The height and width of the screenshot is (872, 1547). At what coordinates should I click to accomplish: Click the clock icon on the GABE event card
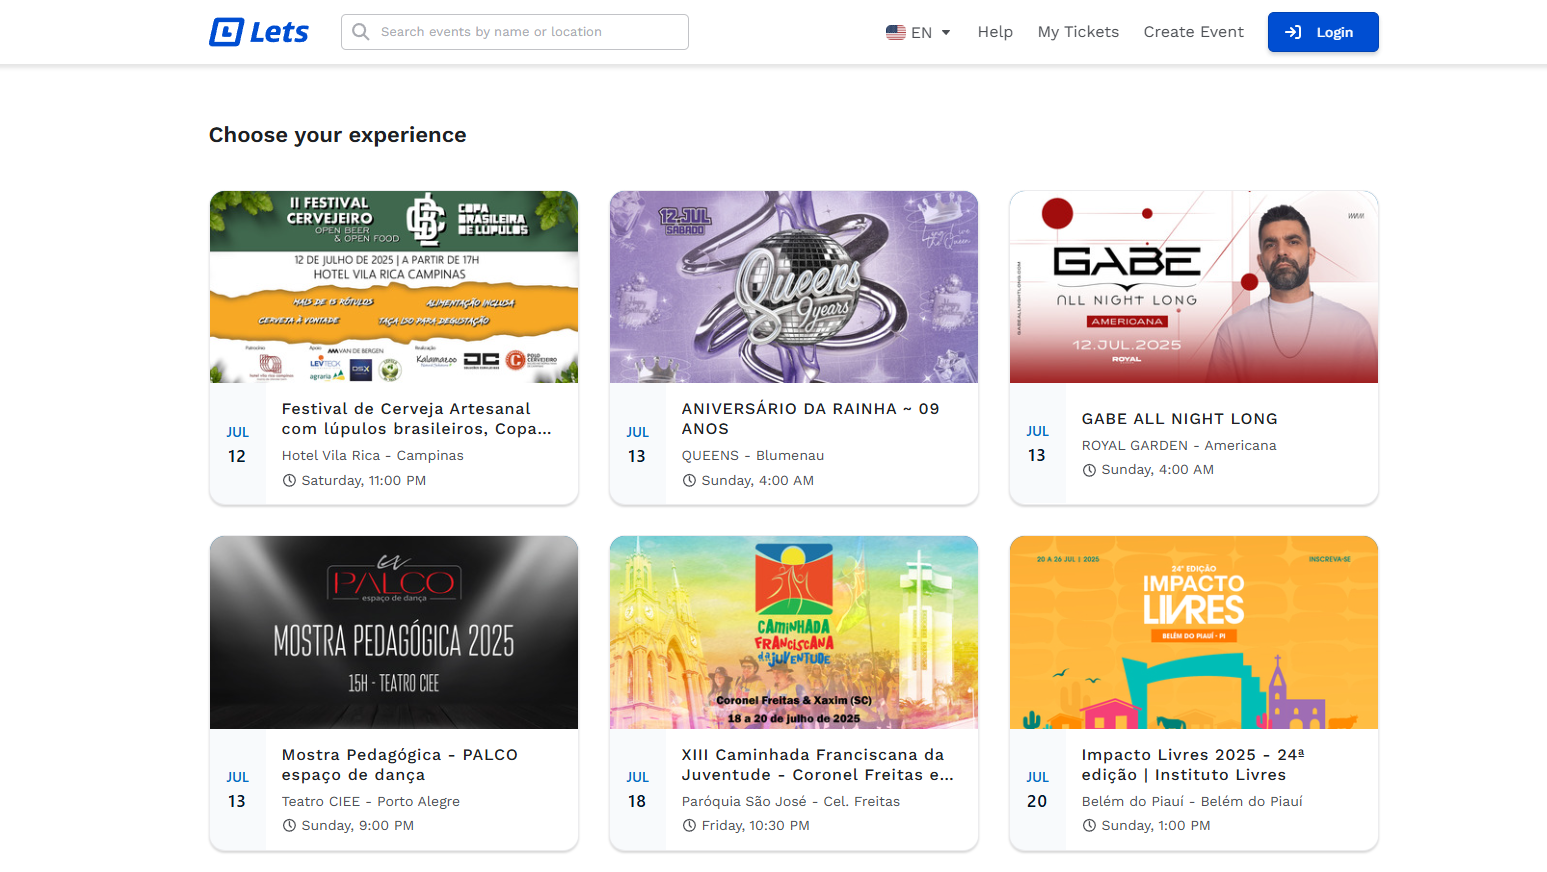[1089, 470]
